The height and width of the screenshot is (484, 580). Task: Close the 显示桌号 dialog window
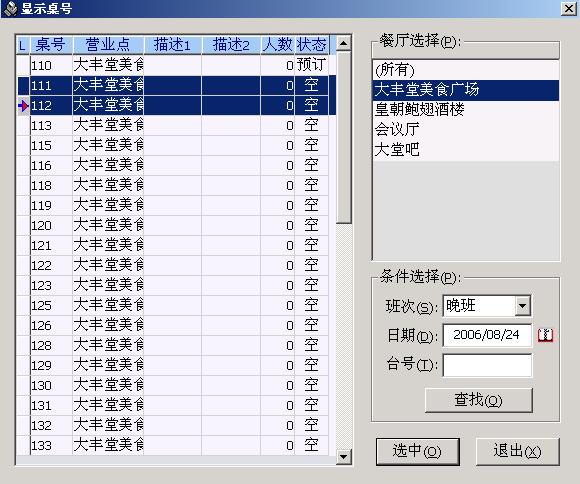[569, 9]
